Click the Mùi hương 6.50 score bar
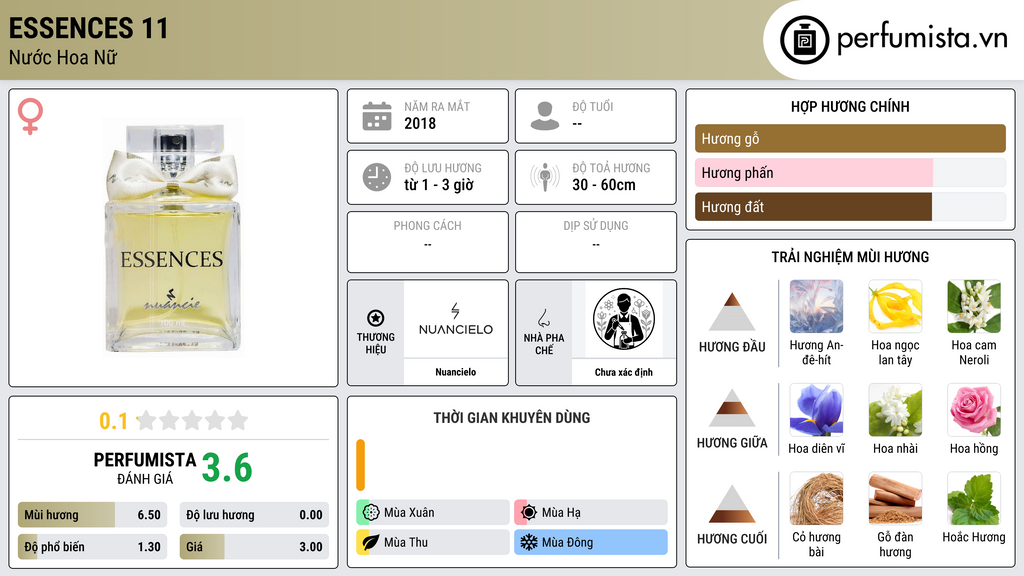 pos(92,515)
